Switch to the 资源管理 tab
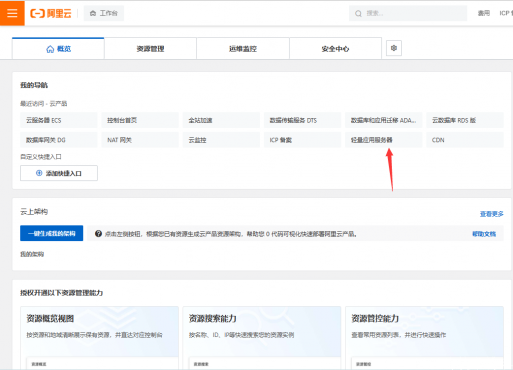Viewport: 513px width, 370px height. (150, 49)
